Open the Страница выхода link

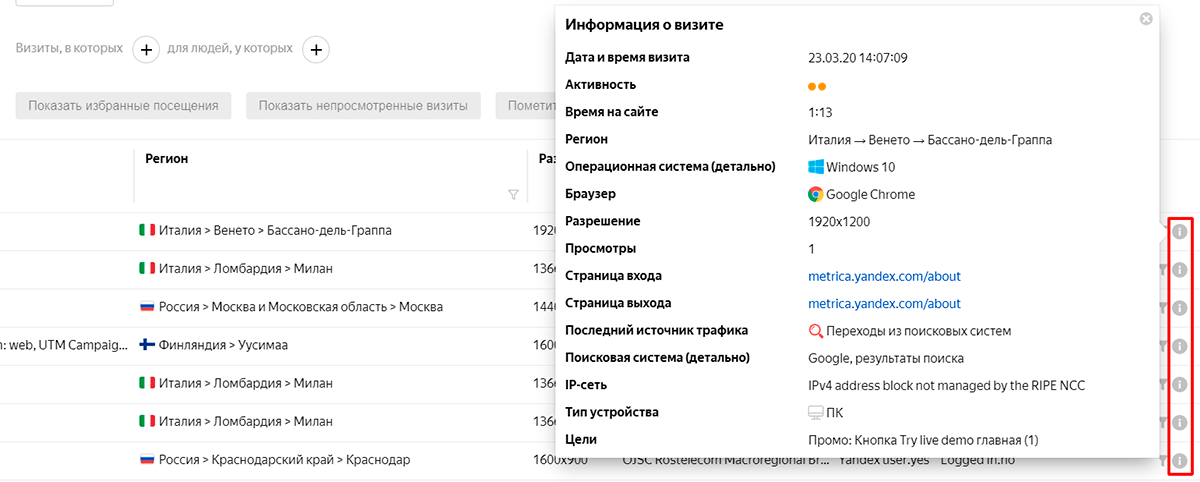(x=884, y=303)
